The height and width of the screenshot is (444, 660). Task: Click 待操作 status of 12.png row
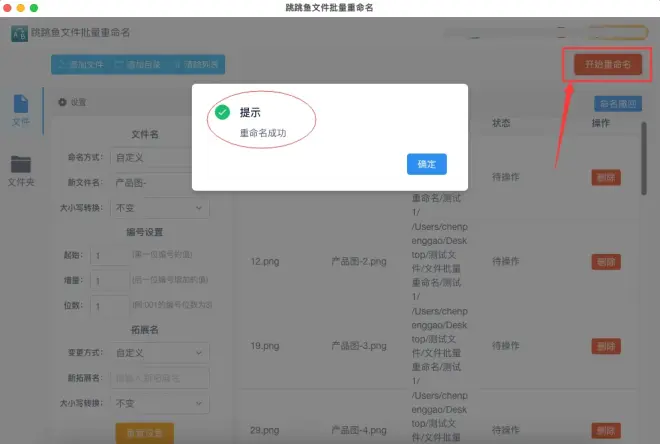click(x=506, y=261)
